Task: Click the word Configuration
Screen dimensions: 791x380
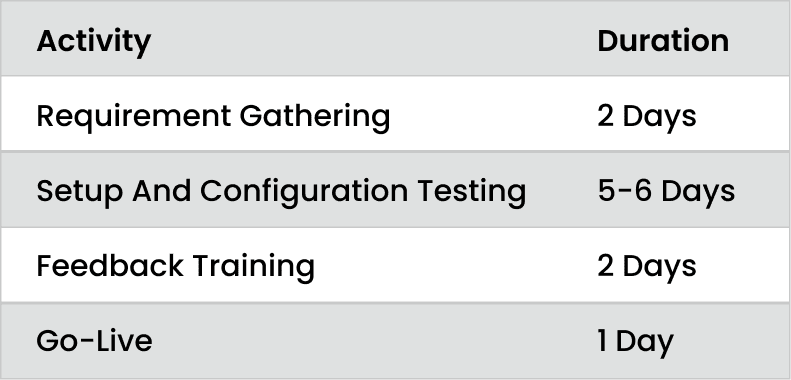Action: point(304,192)
